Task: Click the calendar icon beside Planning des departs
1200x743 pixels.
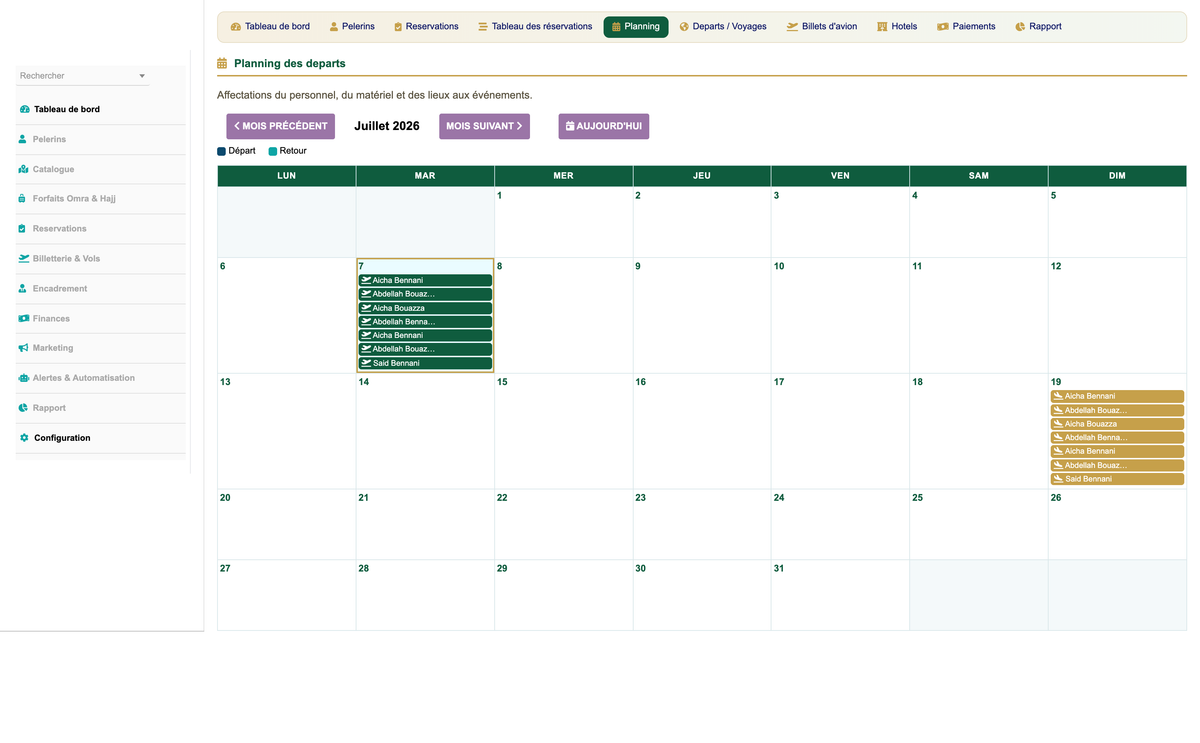Action: coord(222,64)
